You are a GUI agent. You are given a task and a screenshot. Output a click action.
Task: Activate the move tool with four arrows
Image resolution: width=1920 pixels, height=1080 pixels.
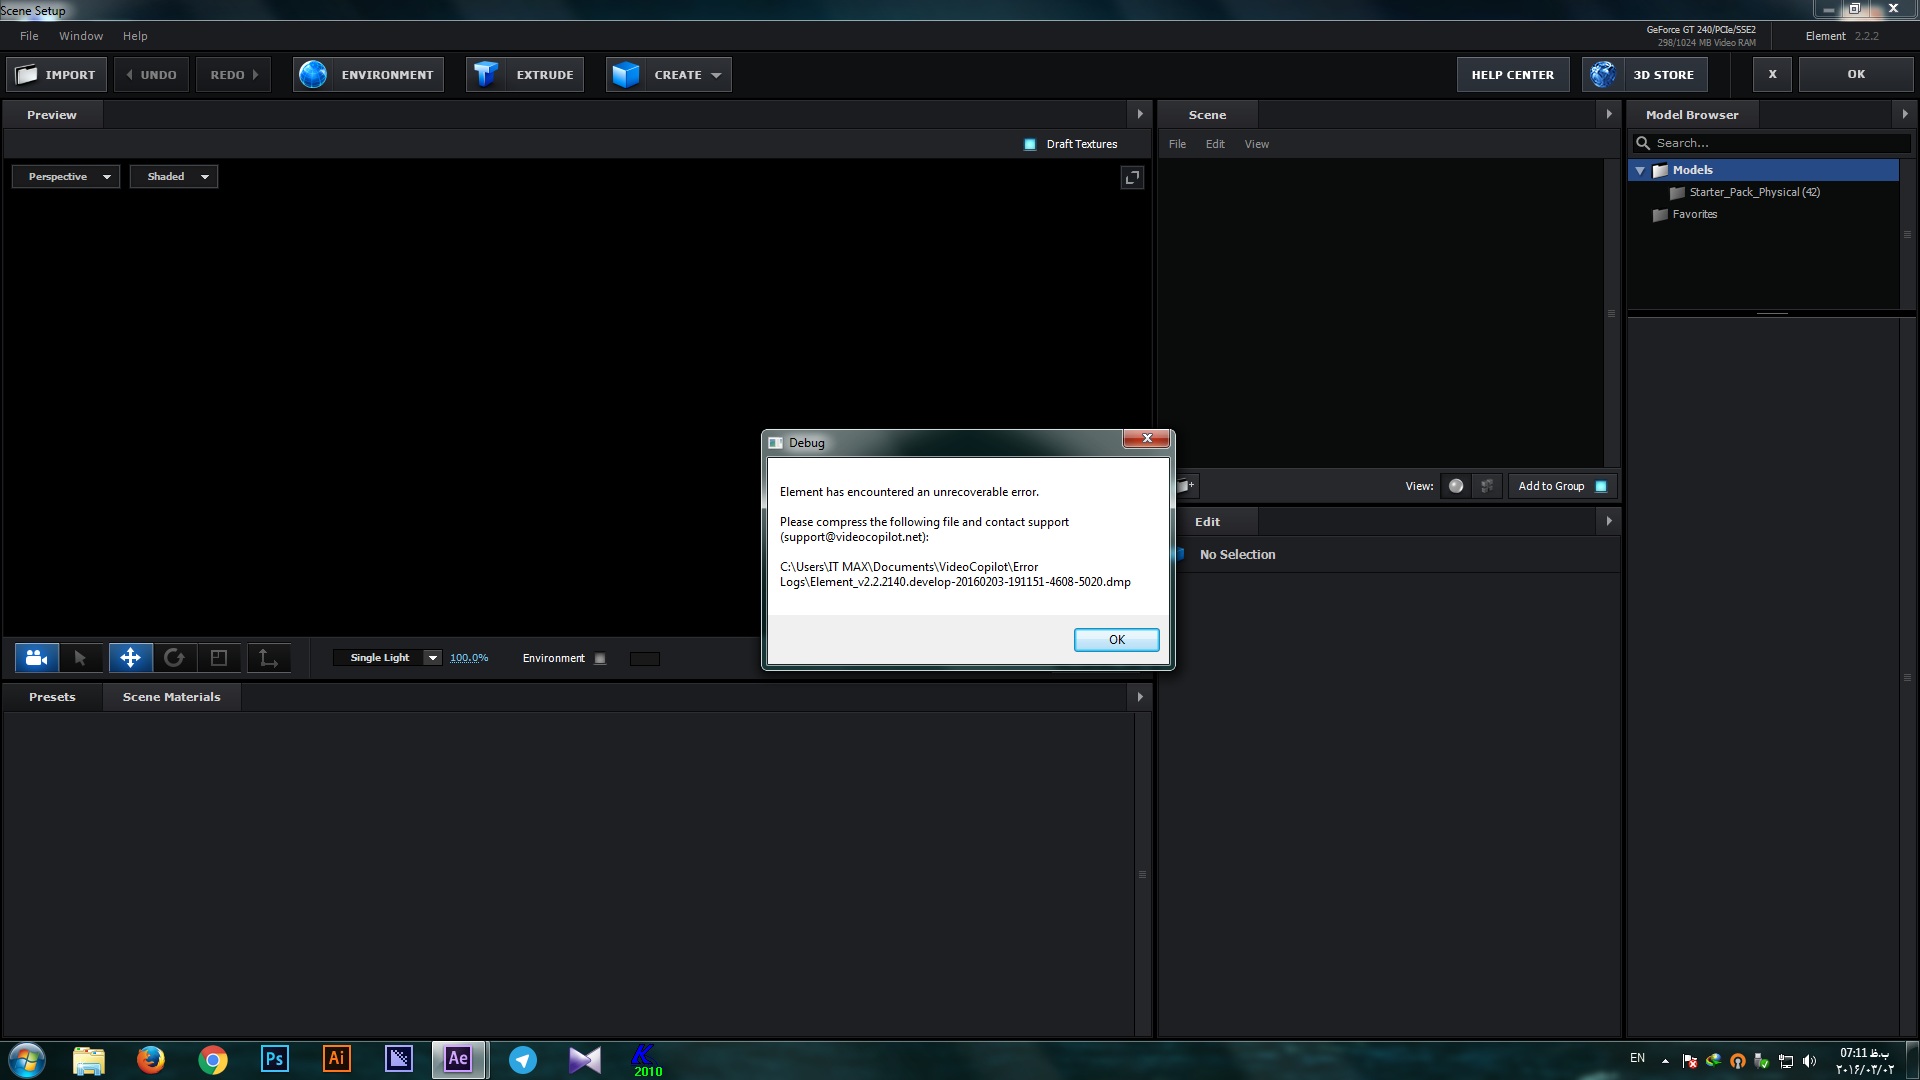pos(130,658)
